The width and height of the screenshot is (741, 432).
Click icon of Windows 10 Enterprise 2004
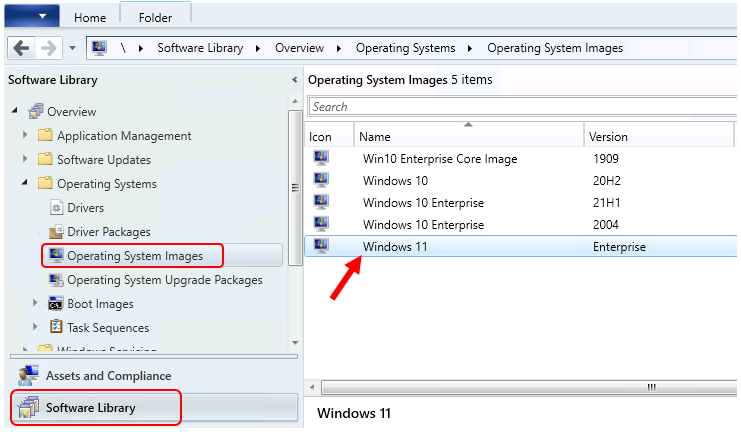click(x=321, y=224)
